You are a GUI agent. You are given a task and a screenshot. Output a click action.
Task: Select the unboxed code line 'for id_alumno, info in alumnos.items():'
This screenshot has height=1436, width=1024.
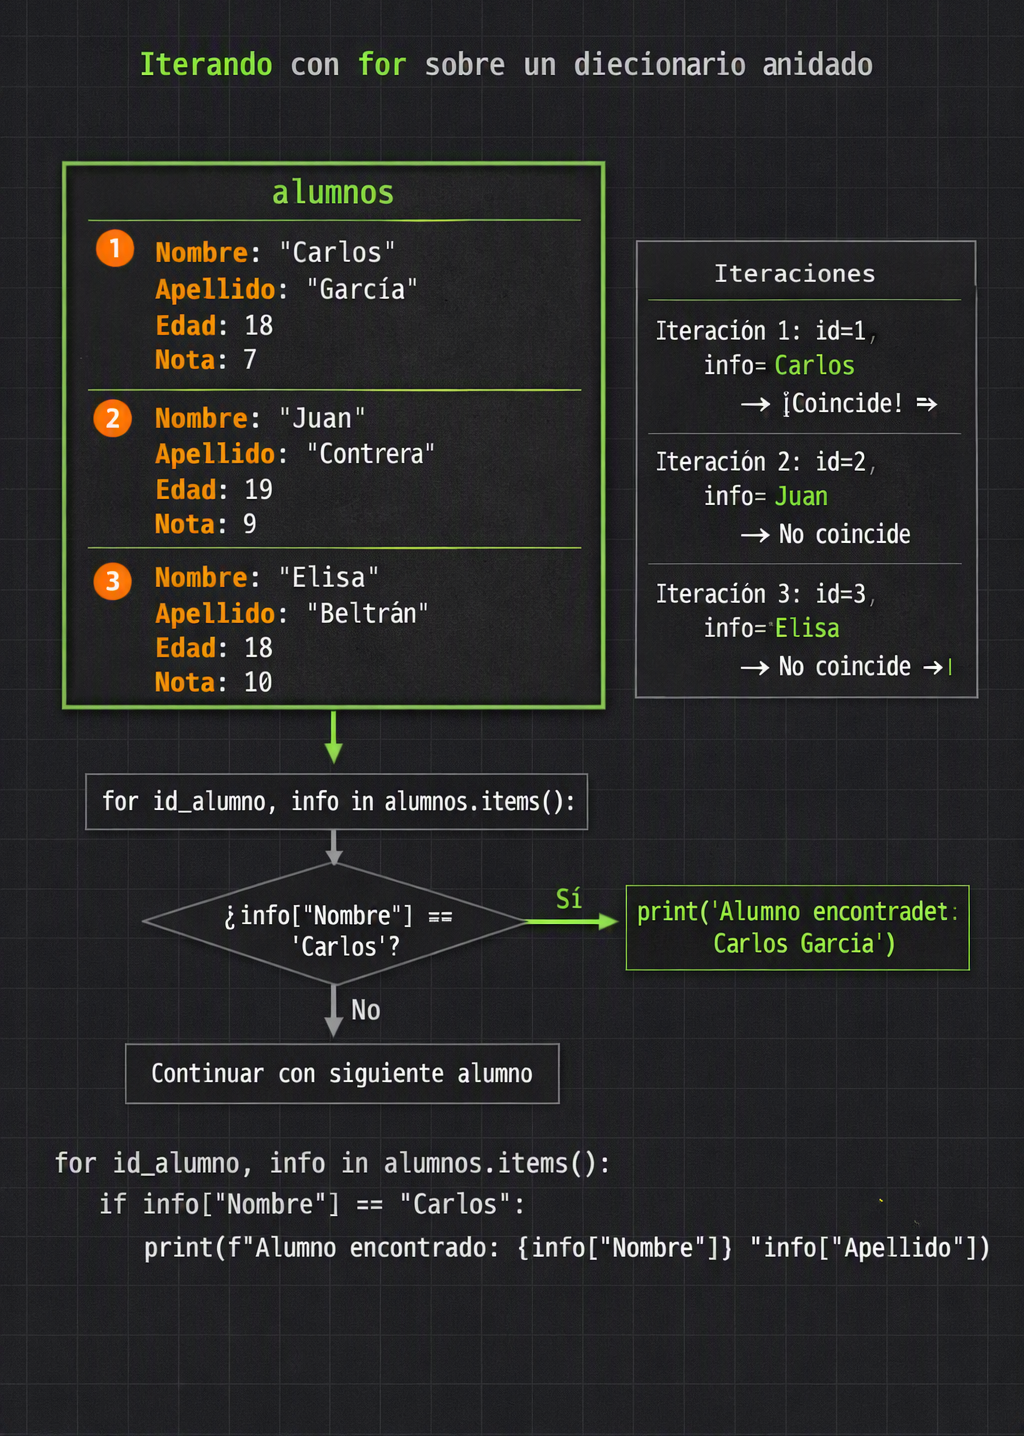332,1164
